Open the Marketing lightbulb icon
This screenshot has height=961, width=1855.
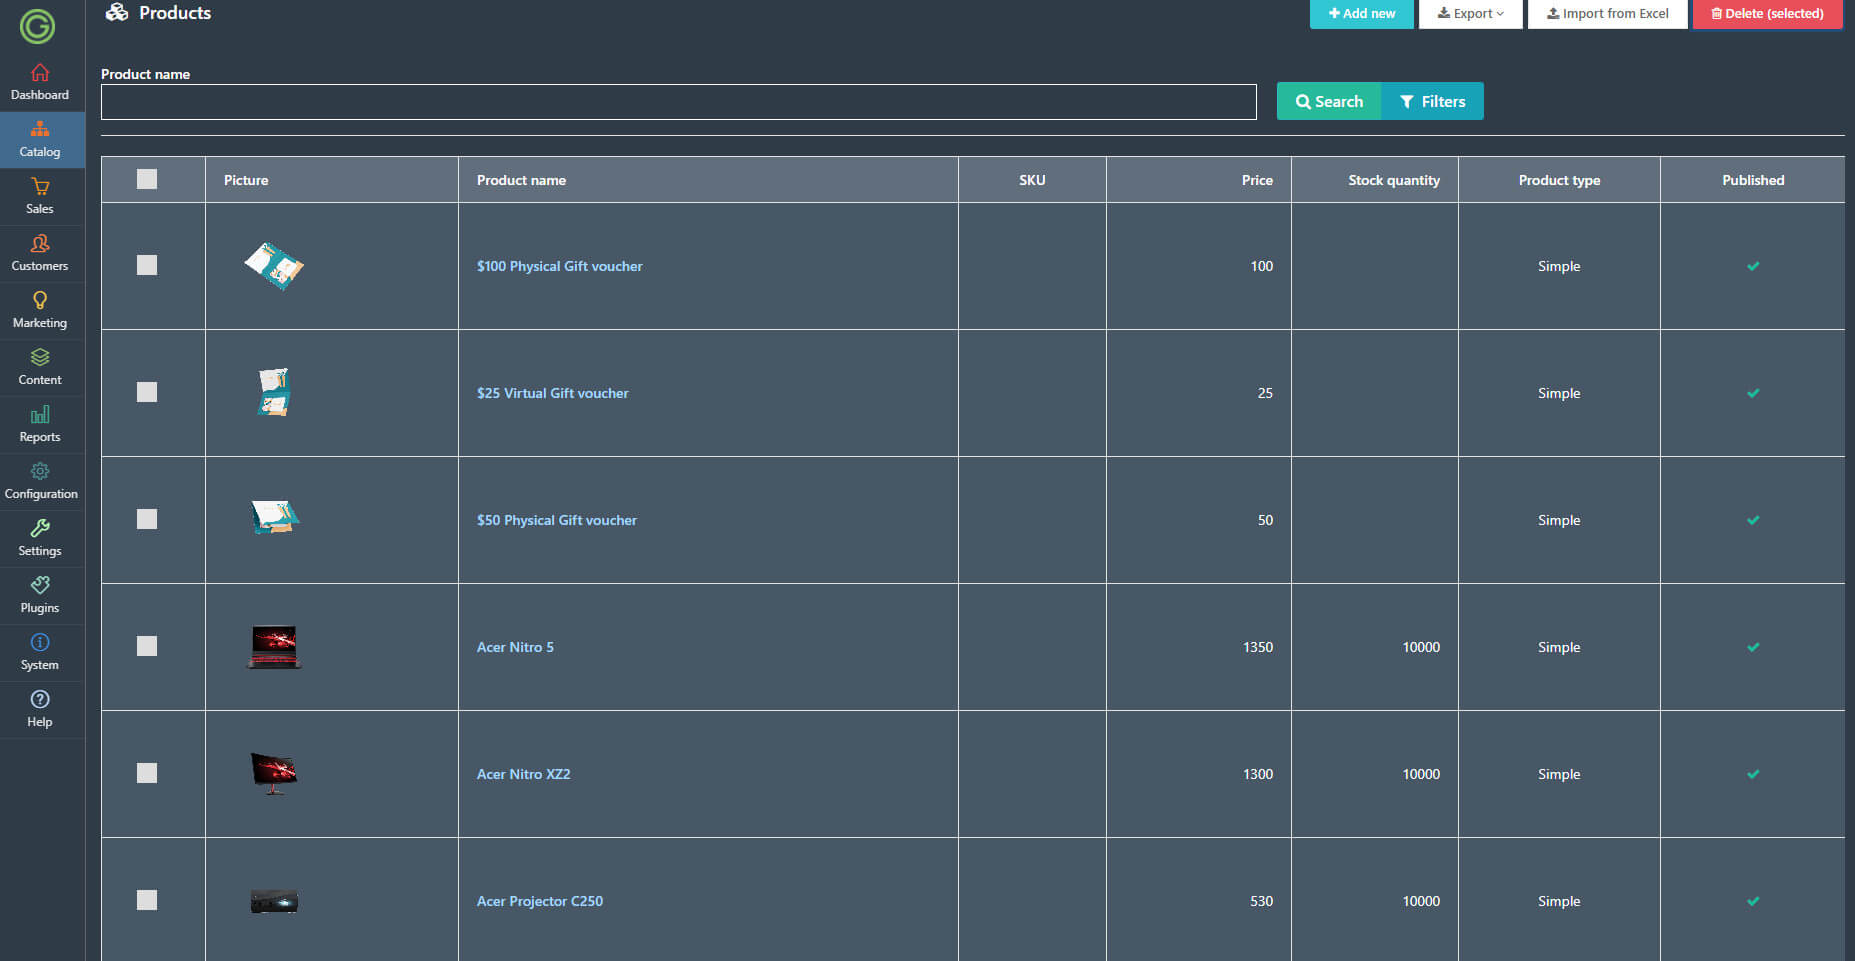(x=40, y=300)
